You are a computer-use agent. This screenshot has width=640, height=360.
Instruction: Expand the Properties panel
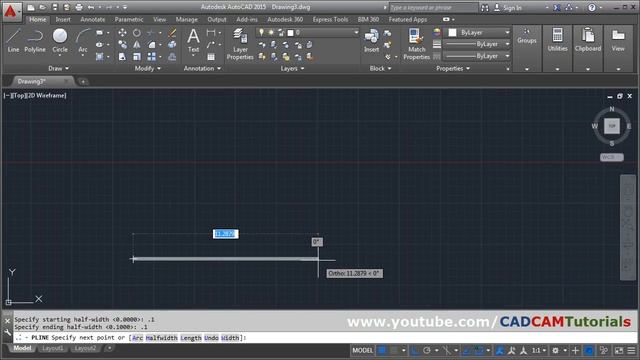[x=453, y=69]
